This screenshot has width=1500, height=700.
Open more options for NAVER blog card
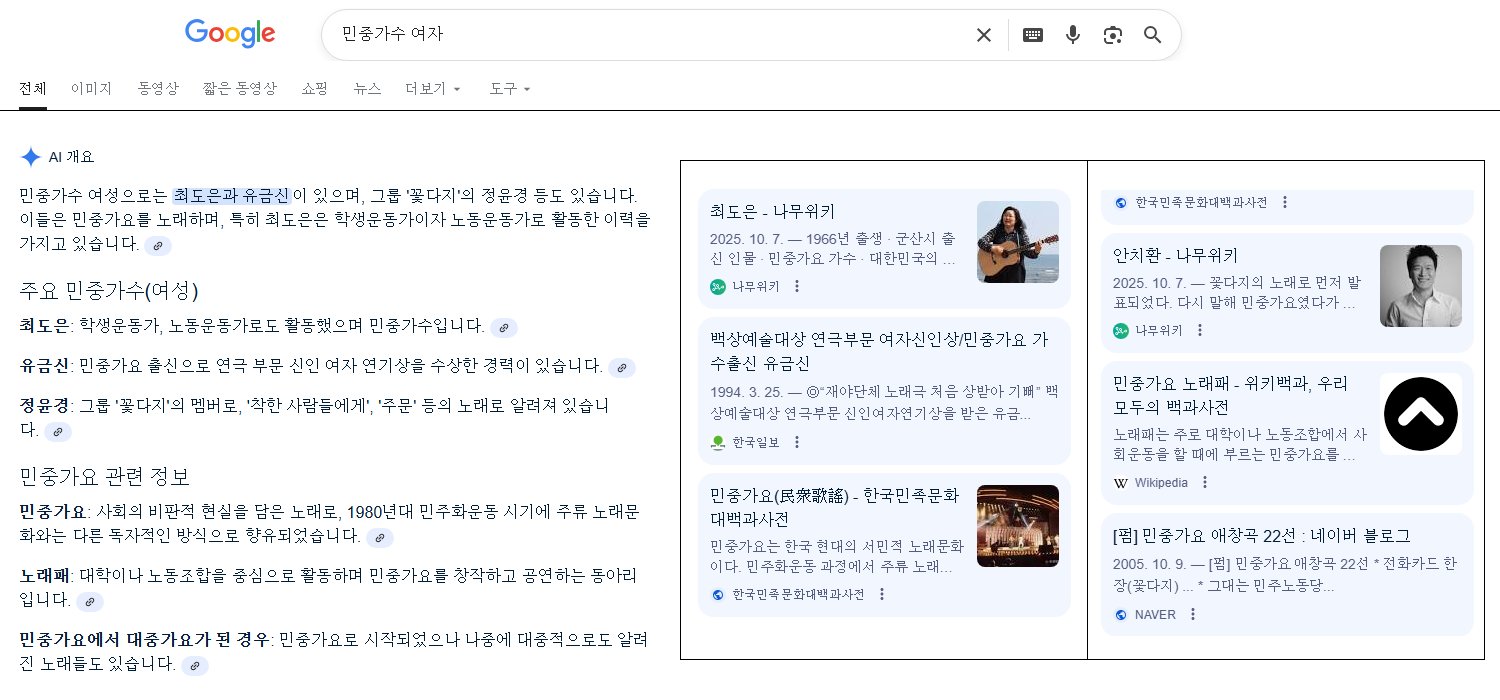1193,614
